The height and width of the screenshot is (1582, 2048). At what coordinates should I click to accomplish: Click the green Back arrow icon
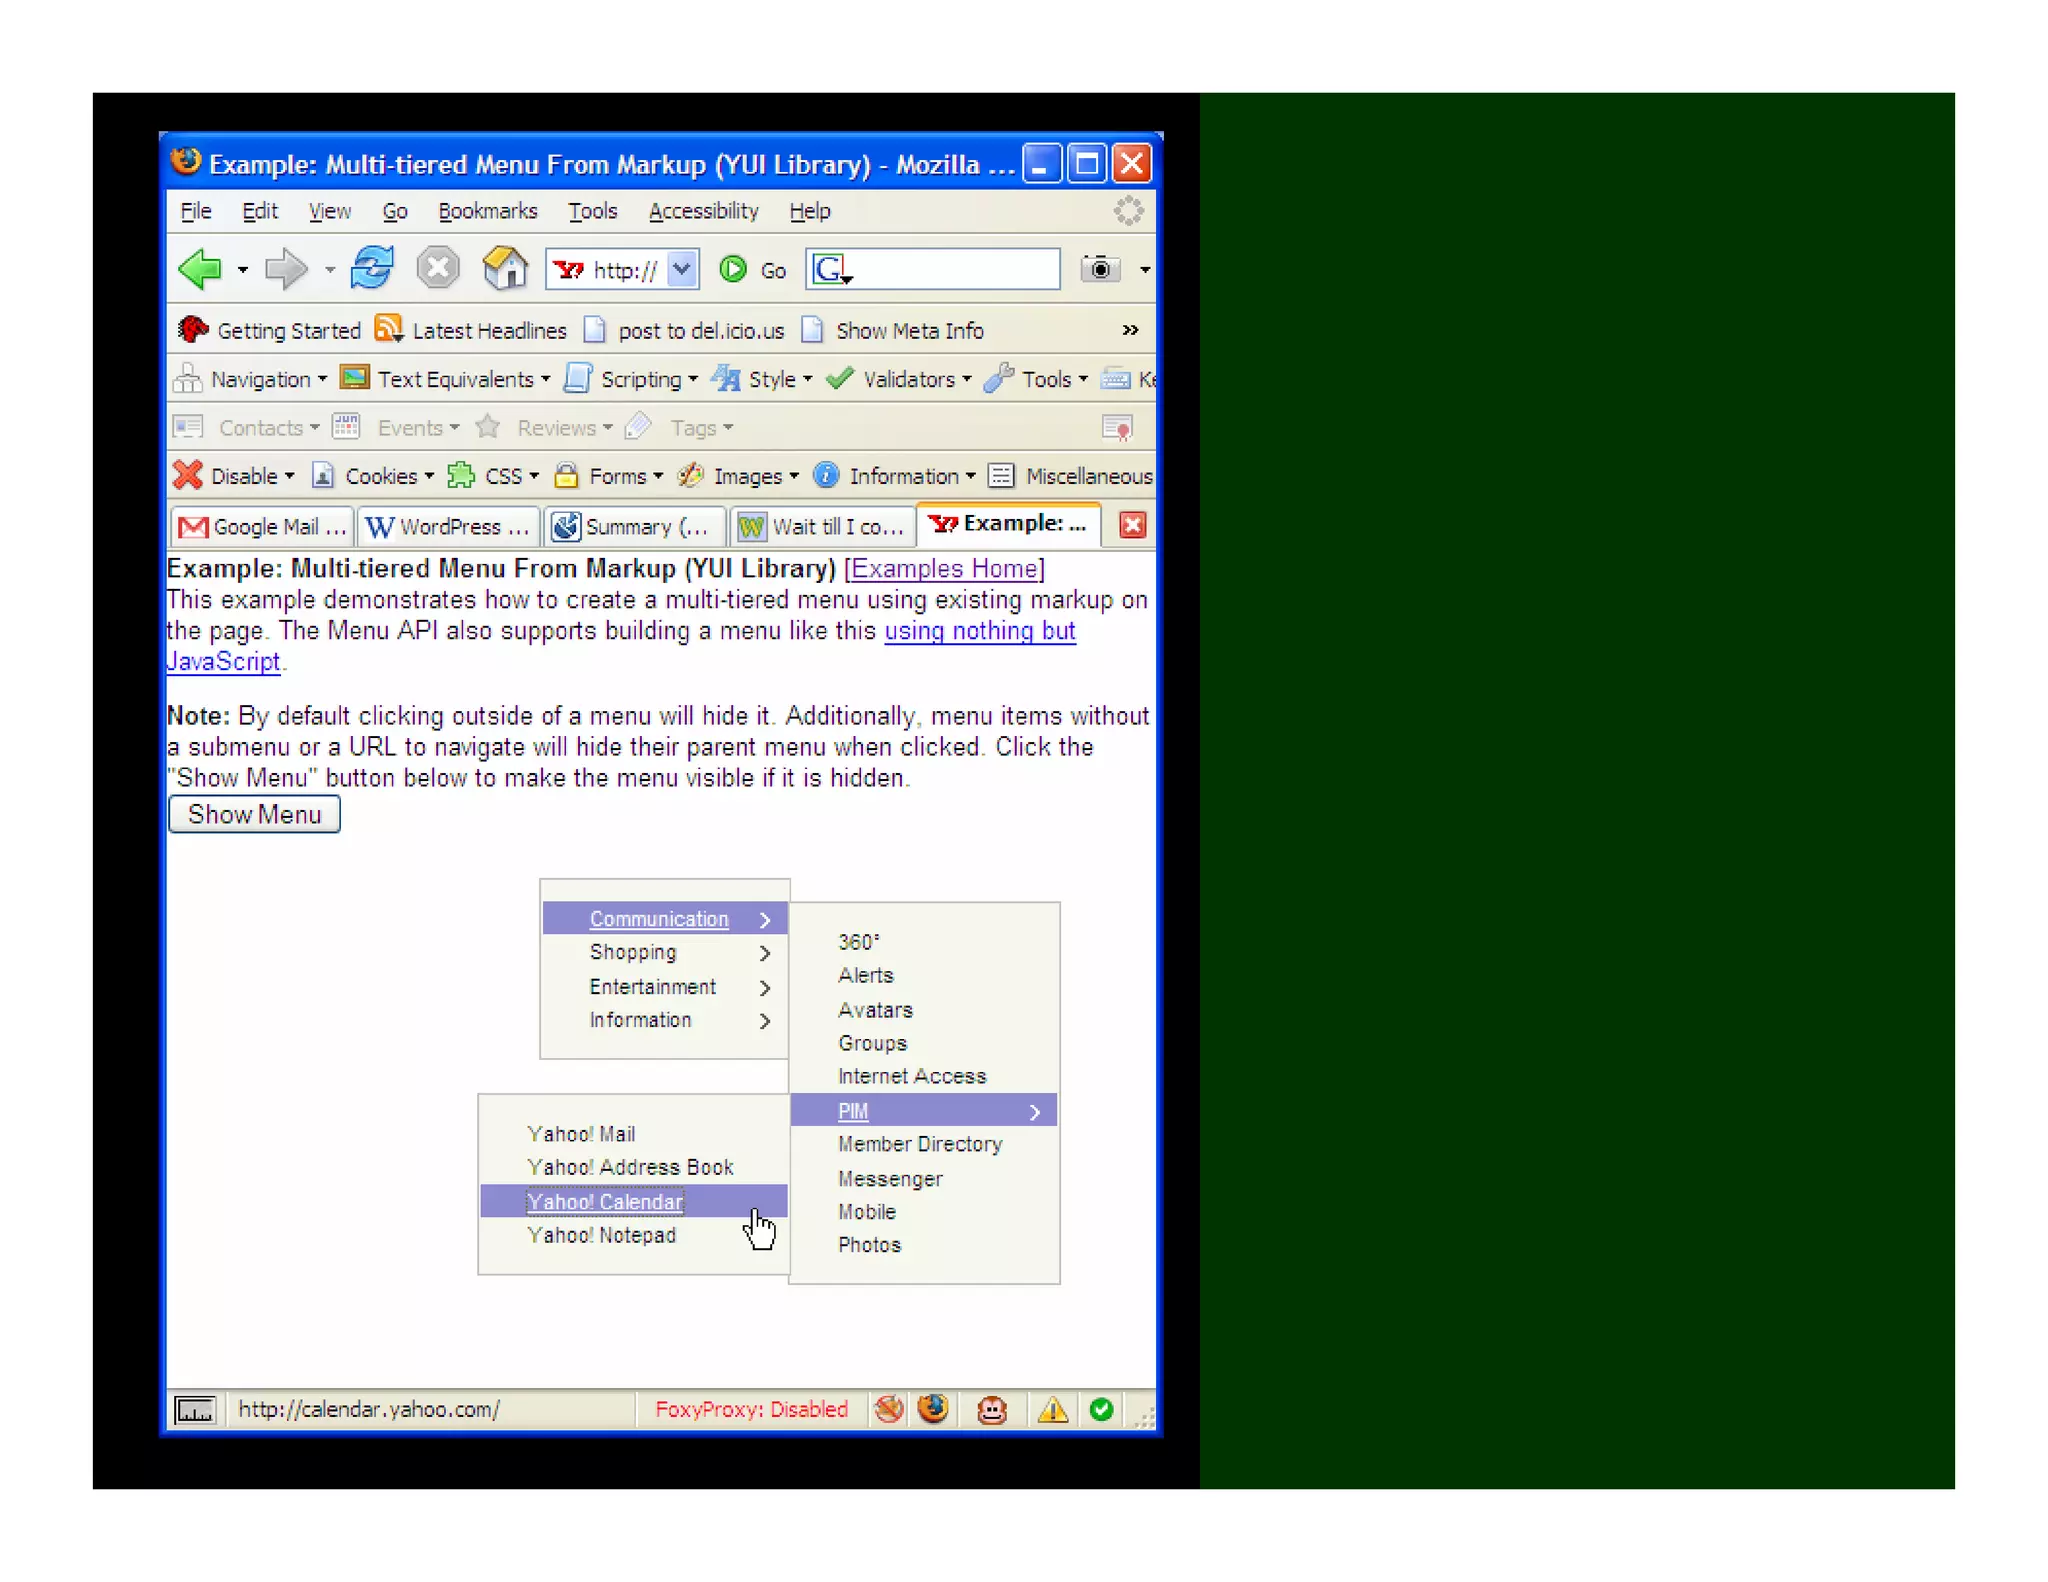click(200, 269)
